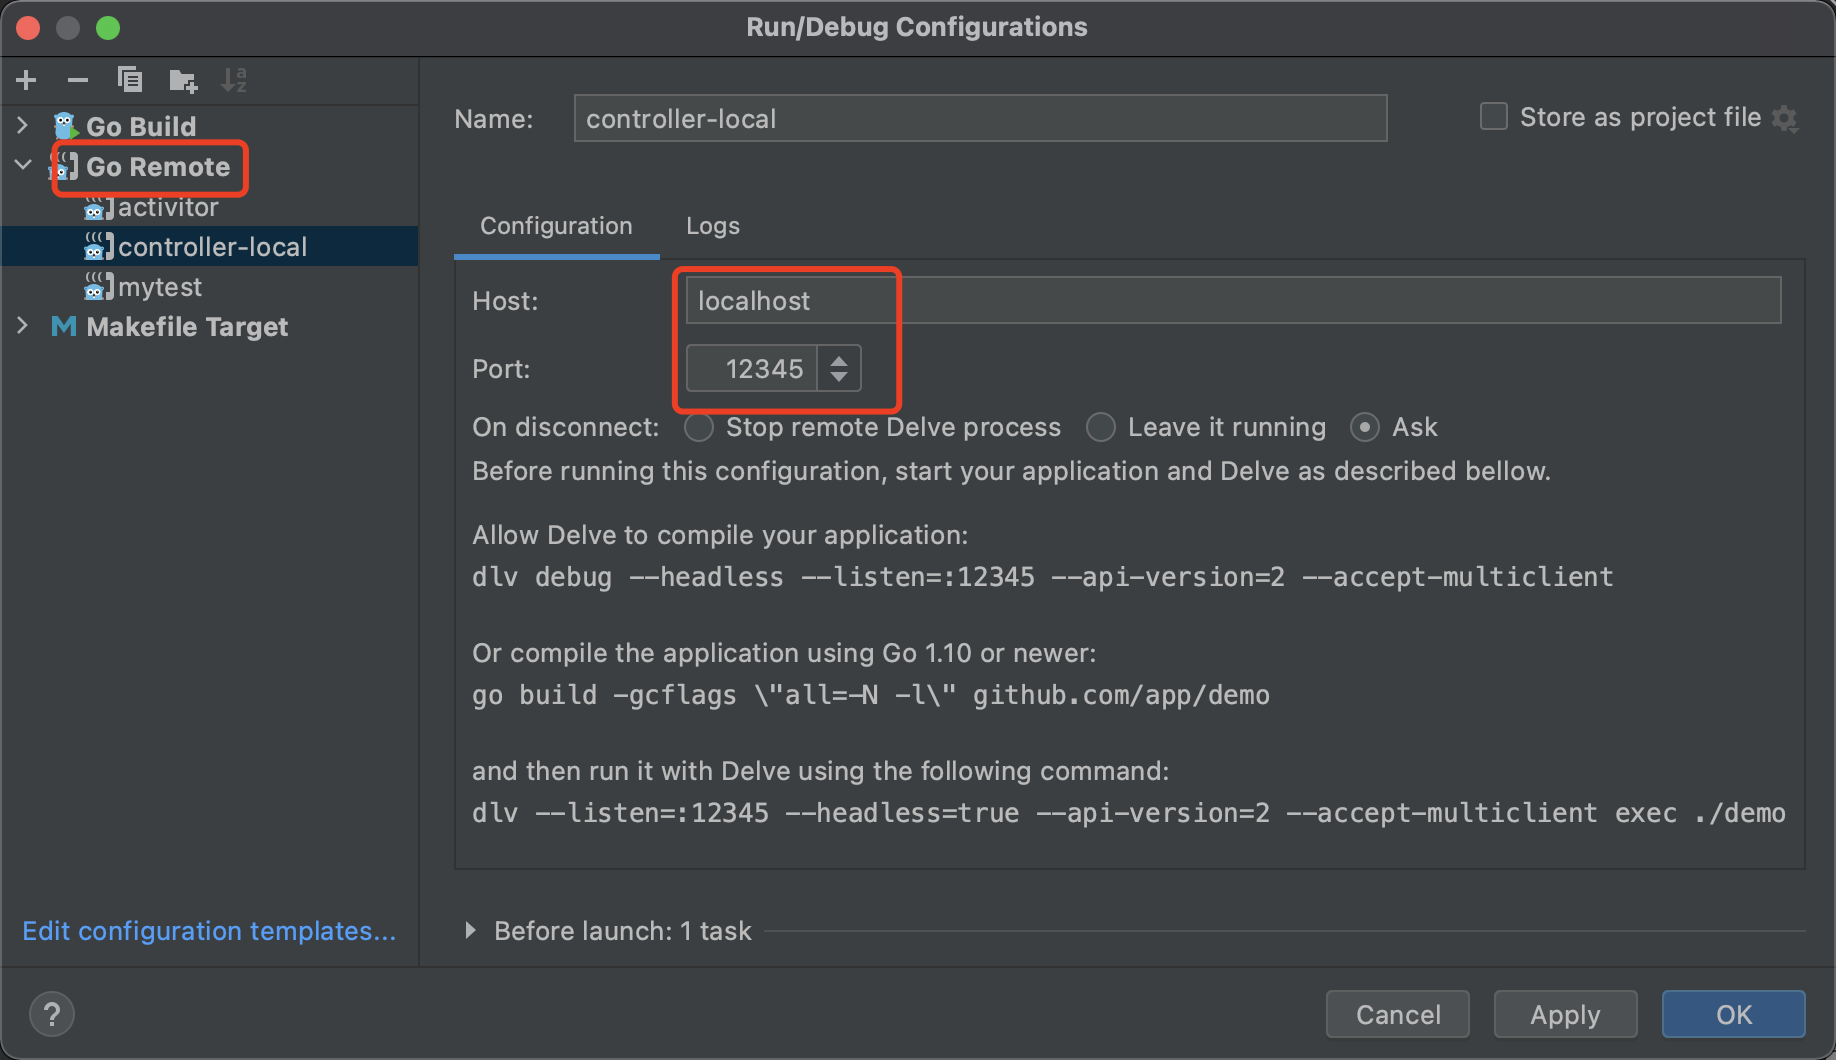Click the dlv --listen exec ./demo command

click(x=1128, y=813)
